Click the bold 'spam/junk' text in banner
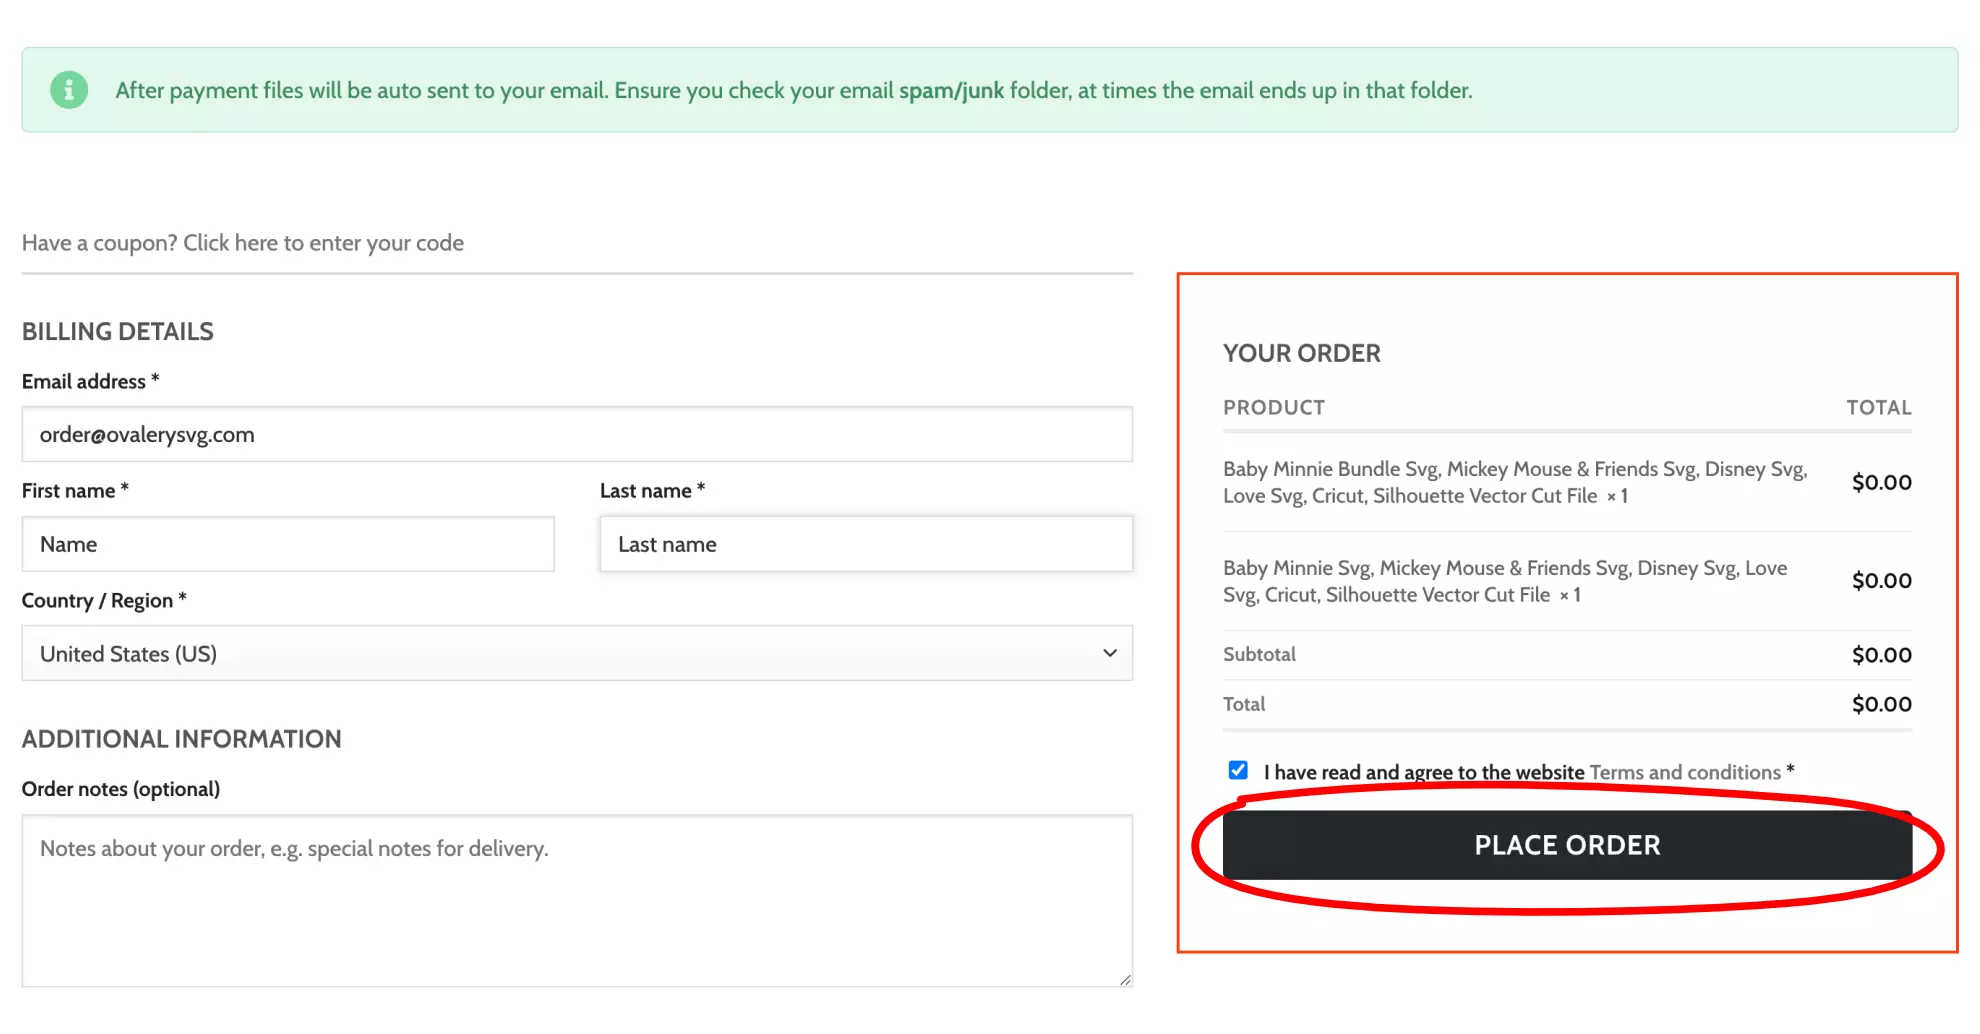This screenshot has width=1980, height=1034. click(x=951, y=90)
